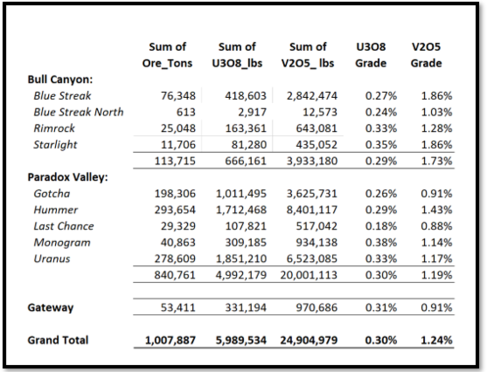
Task: Select Paradox Valley subtotal 20,001,113
Action: (309, 275)
